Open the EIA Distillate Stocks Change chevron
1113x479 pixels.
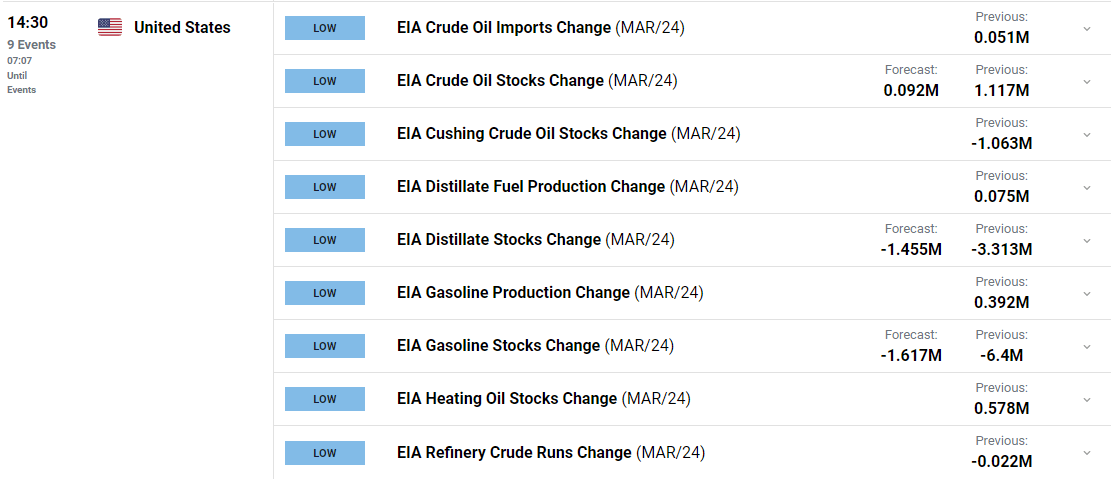1086,241
